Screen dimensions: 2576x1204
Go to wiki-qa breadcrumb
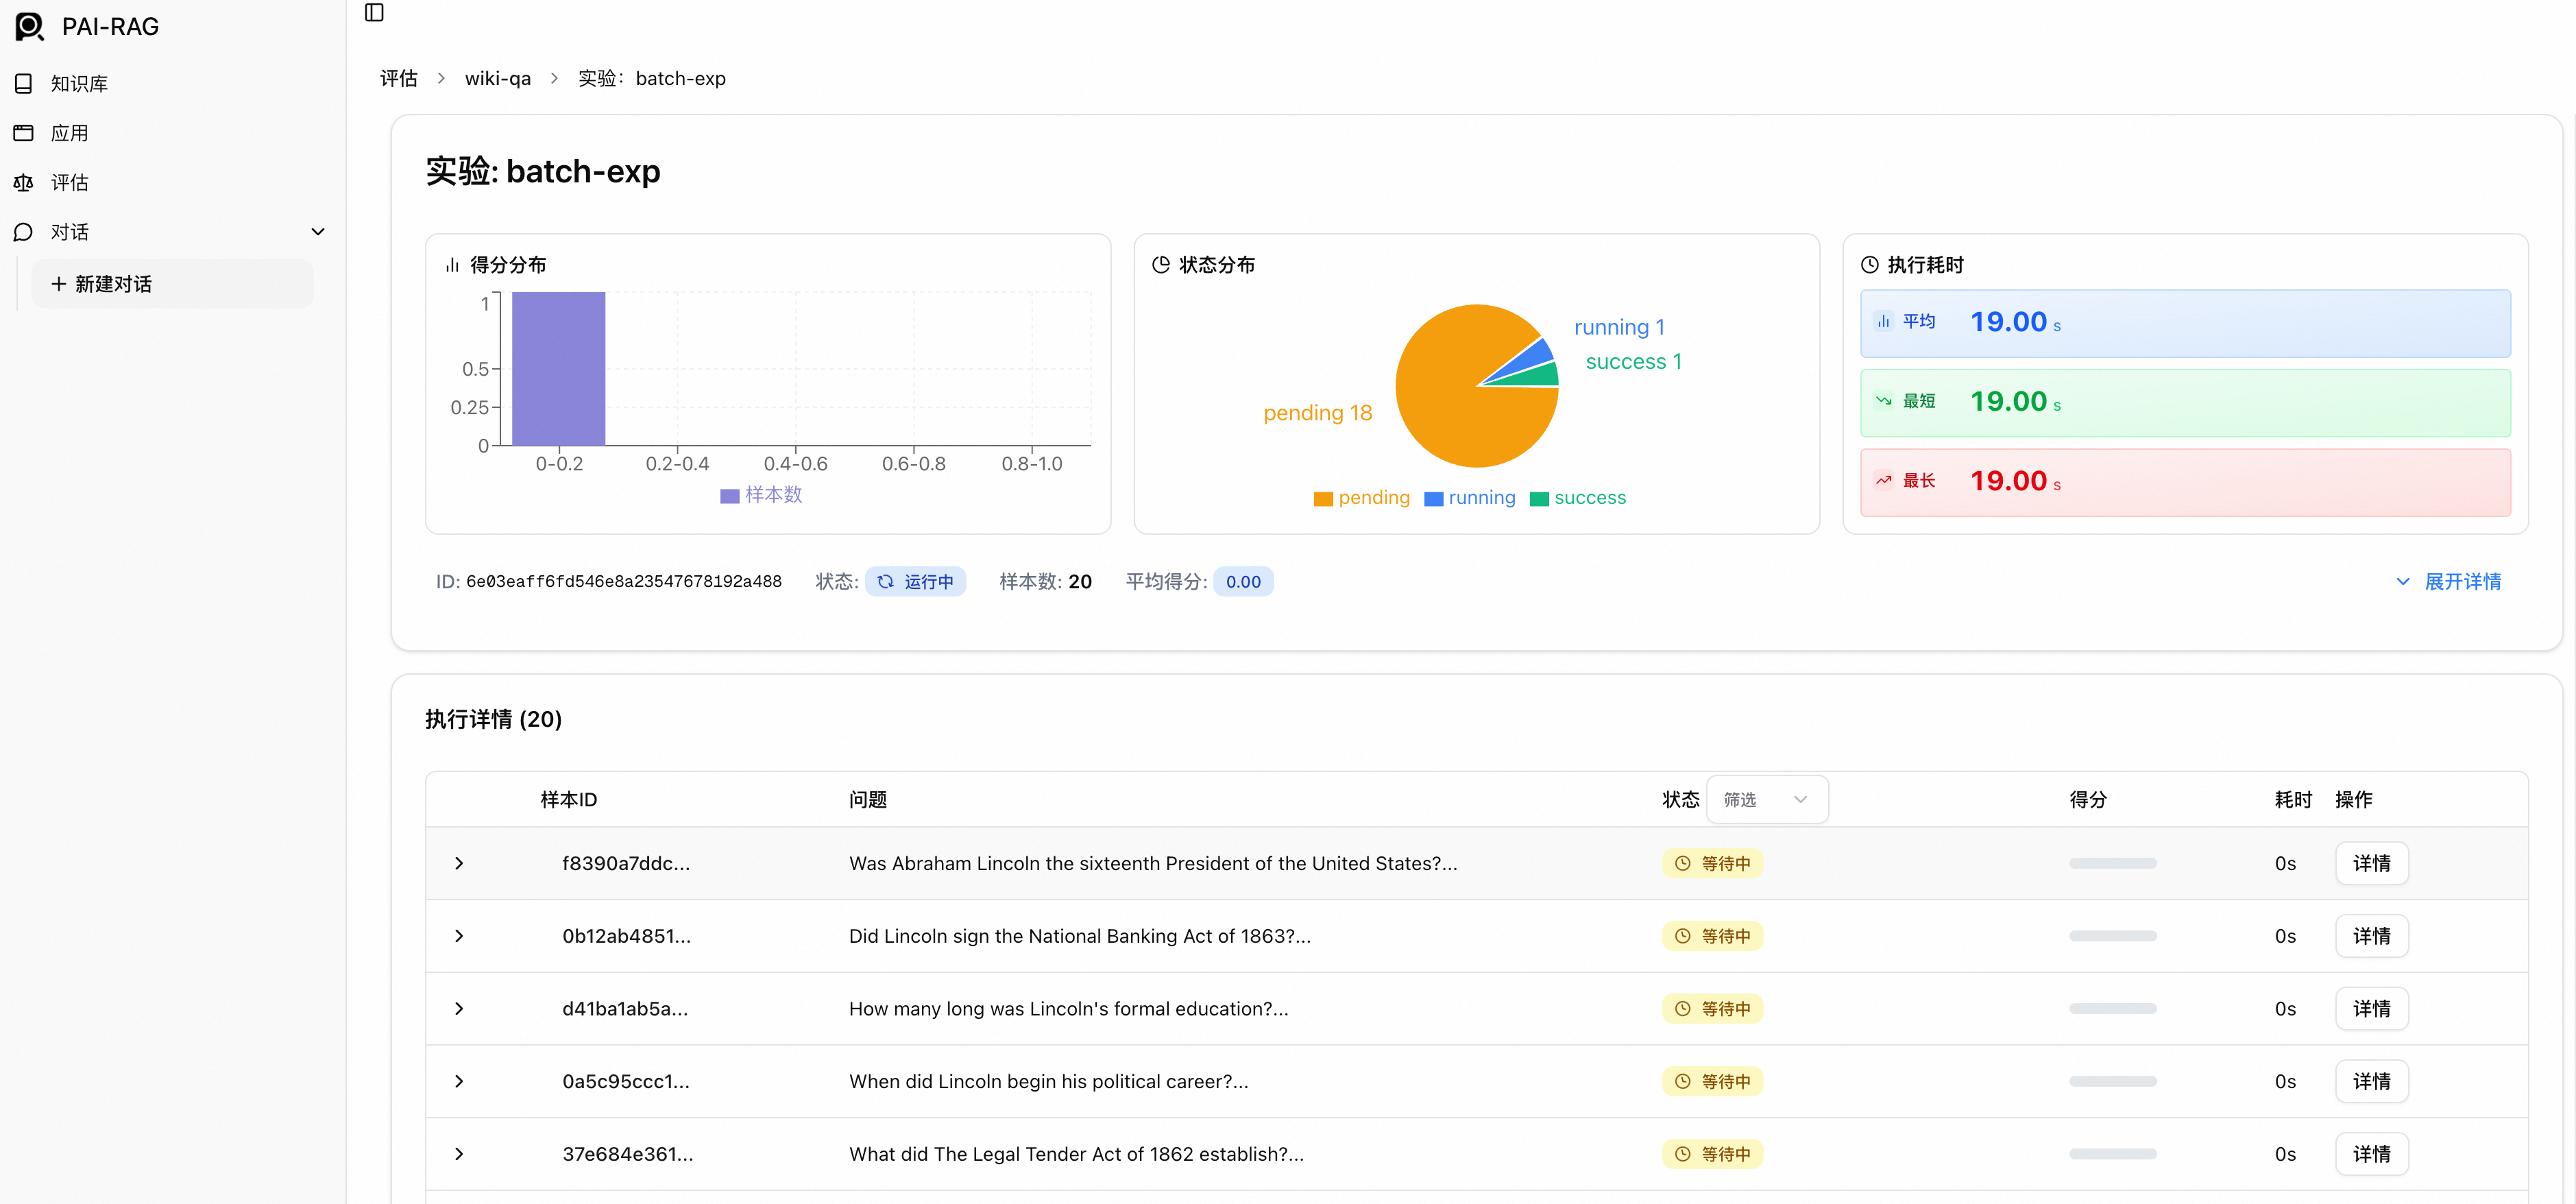[498, 79]
